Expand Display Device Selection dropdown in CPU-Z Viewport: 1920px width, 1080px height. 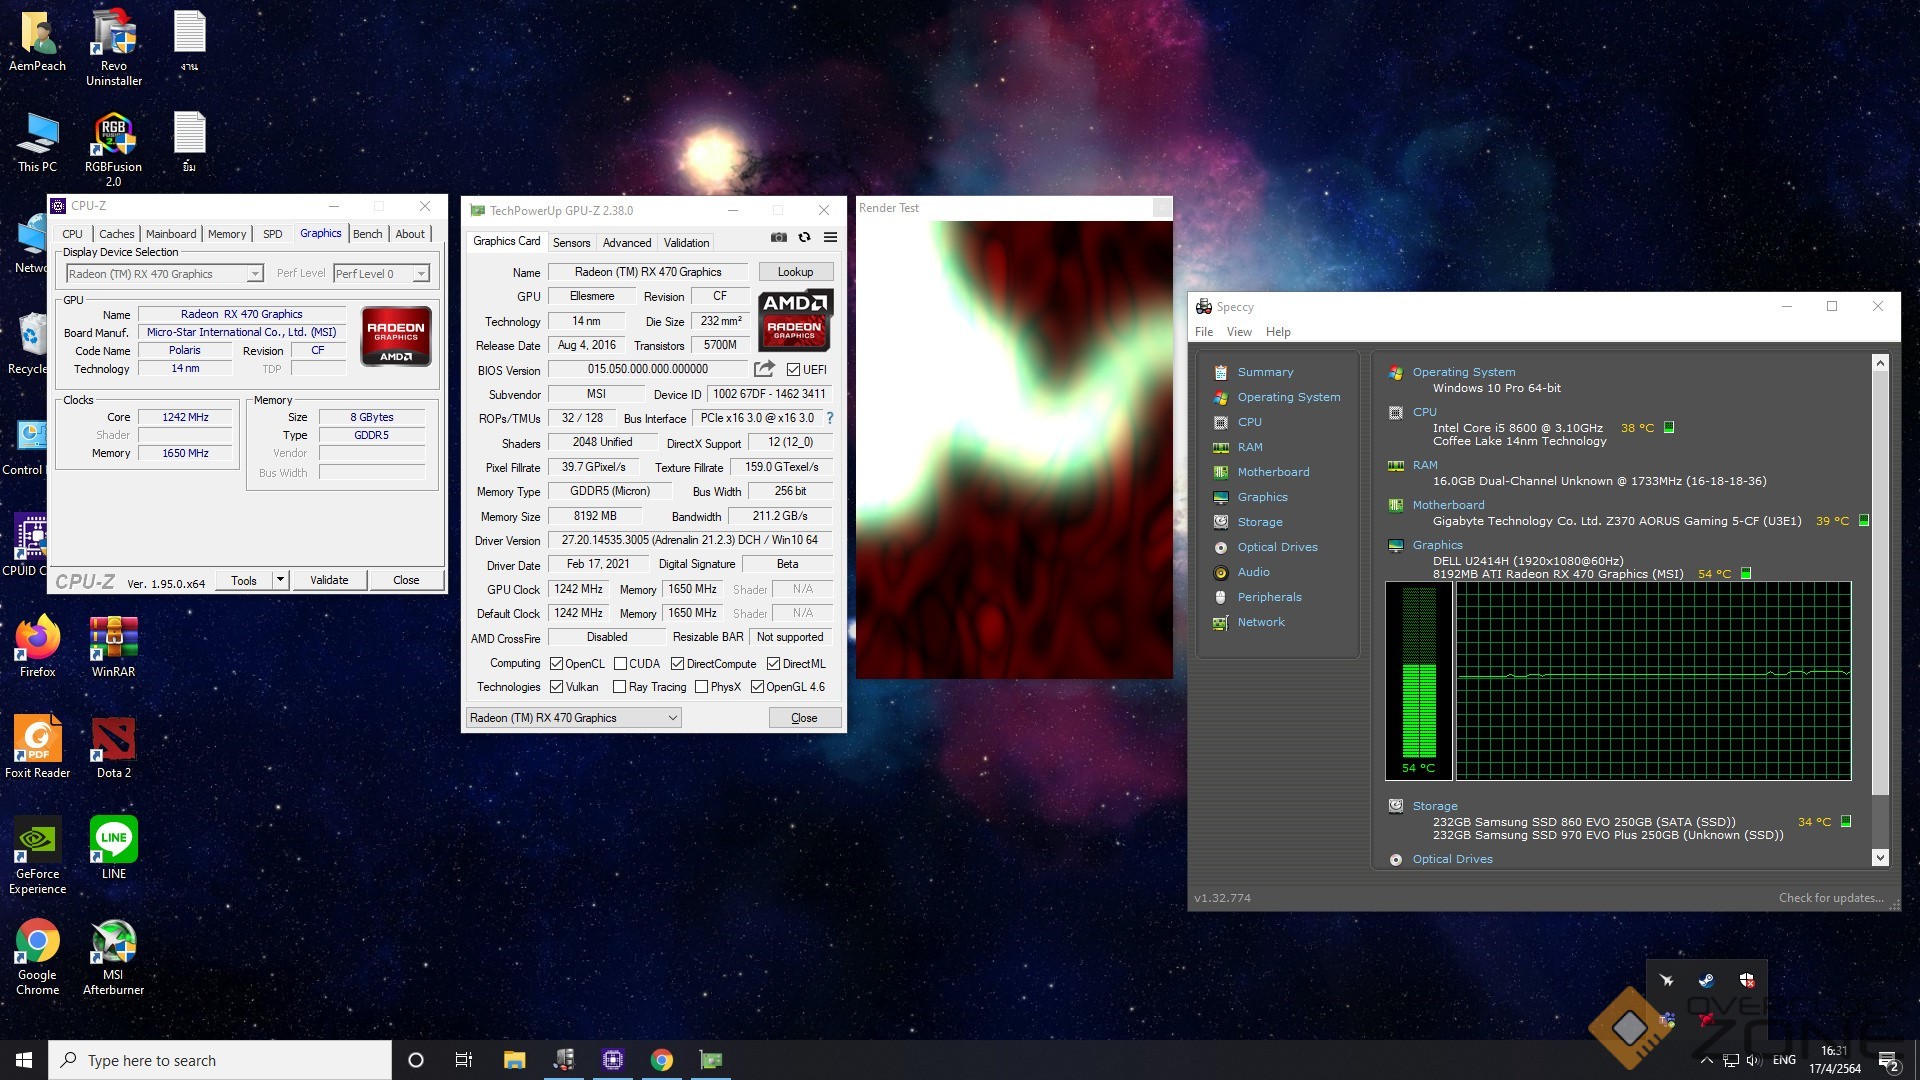point(255,274)
